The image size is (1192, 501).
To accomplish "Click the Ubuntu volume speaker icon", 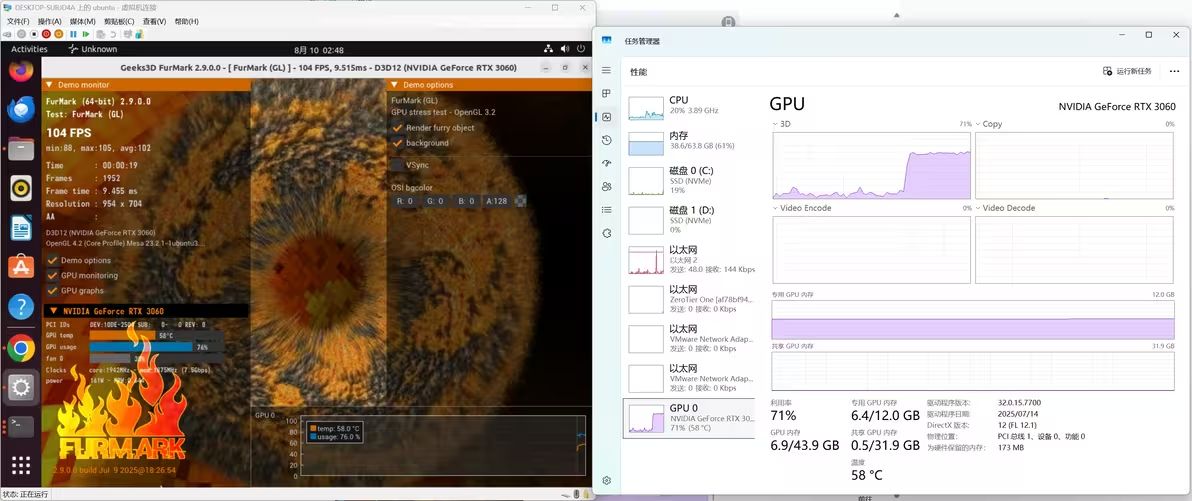I will (x=565, y=49).
